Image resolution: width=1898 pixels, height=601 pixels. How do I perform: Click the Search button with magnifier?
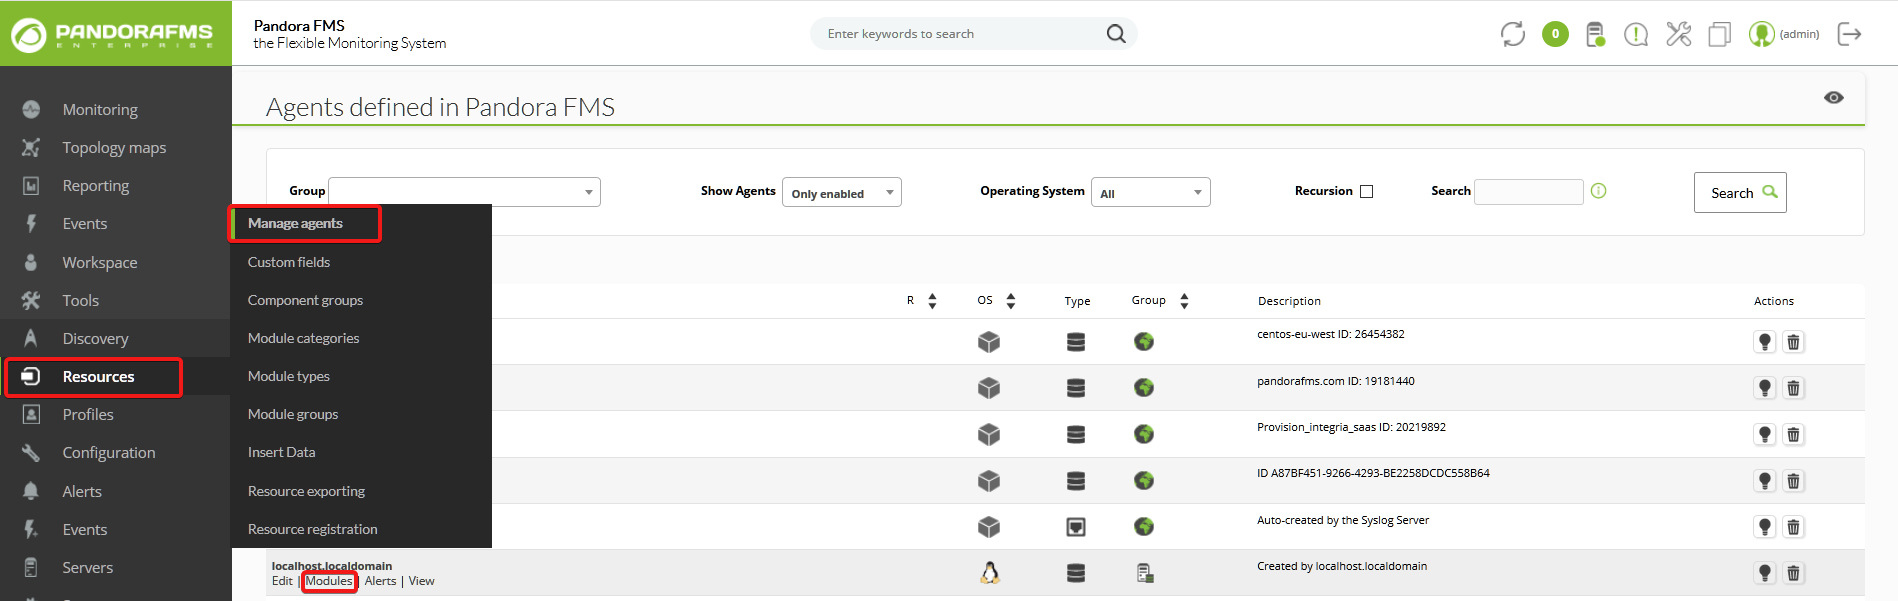1740,193
